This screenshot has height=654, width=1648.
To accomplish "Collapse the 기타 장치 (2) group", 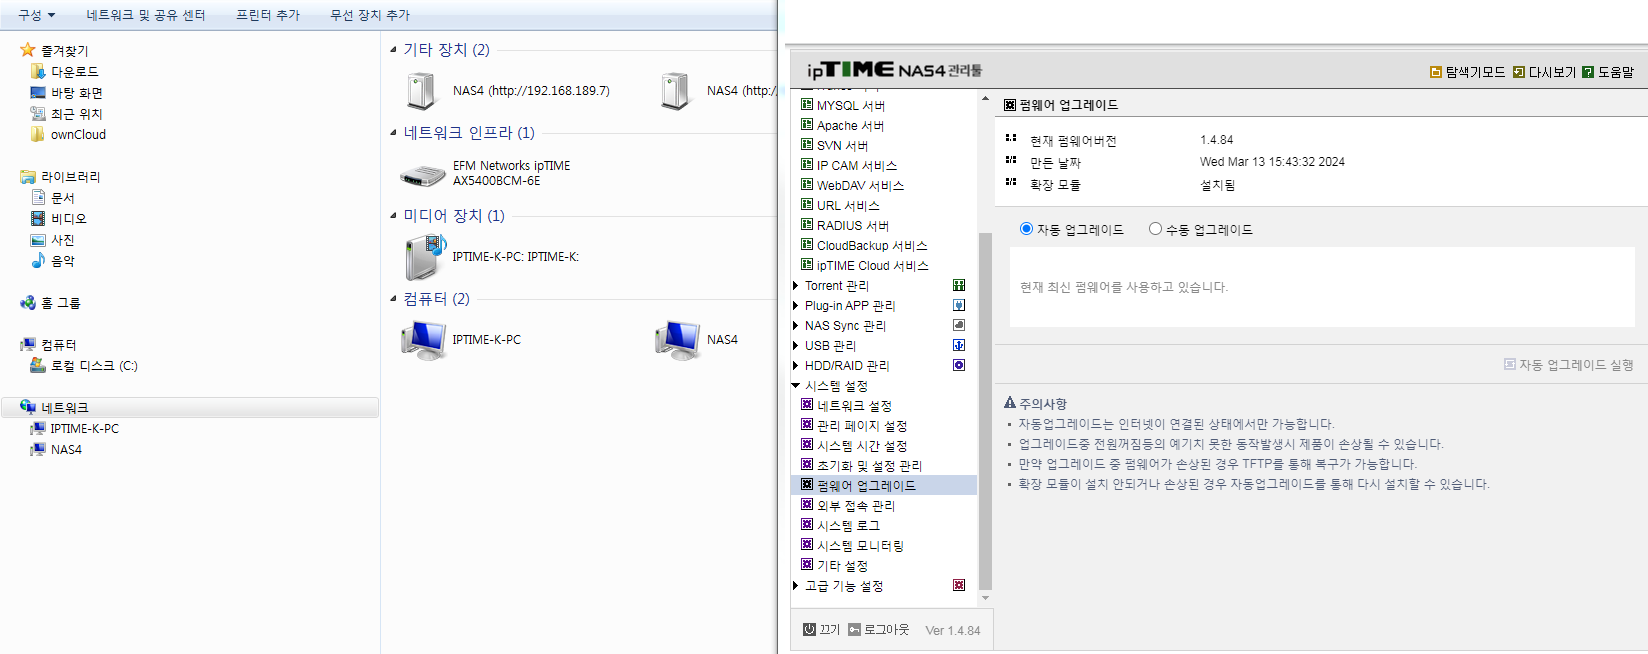I will coord(393,50).
